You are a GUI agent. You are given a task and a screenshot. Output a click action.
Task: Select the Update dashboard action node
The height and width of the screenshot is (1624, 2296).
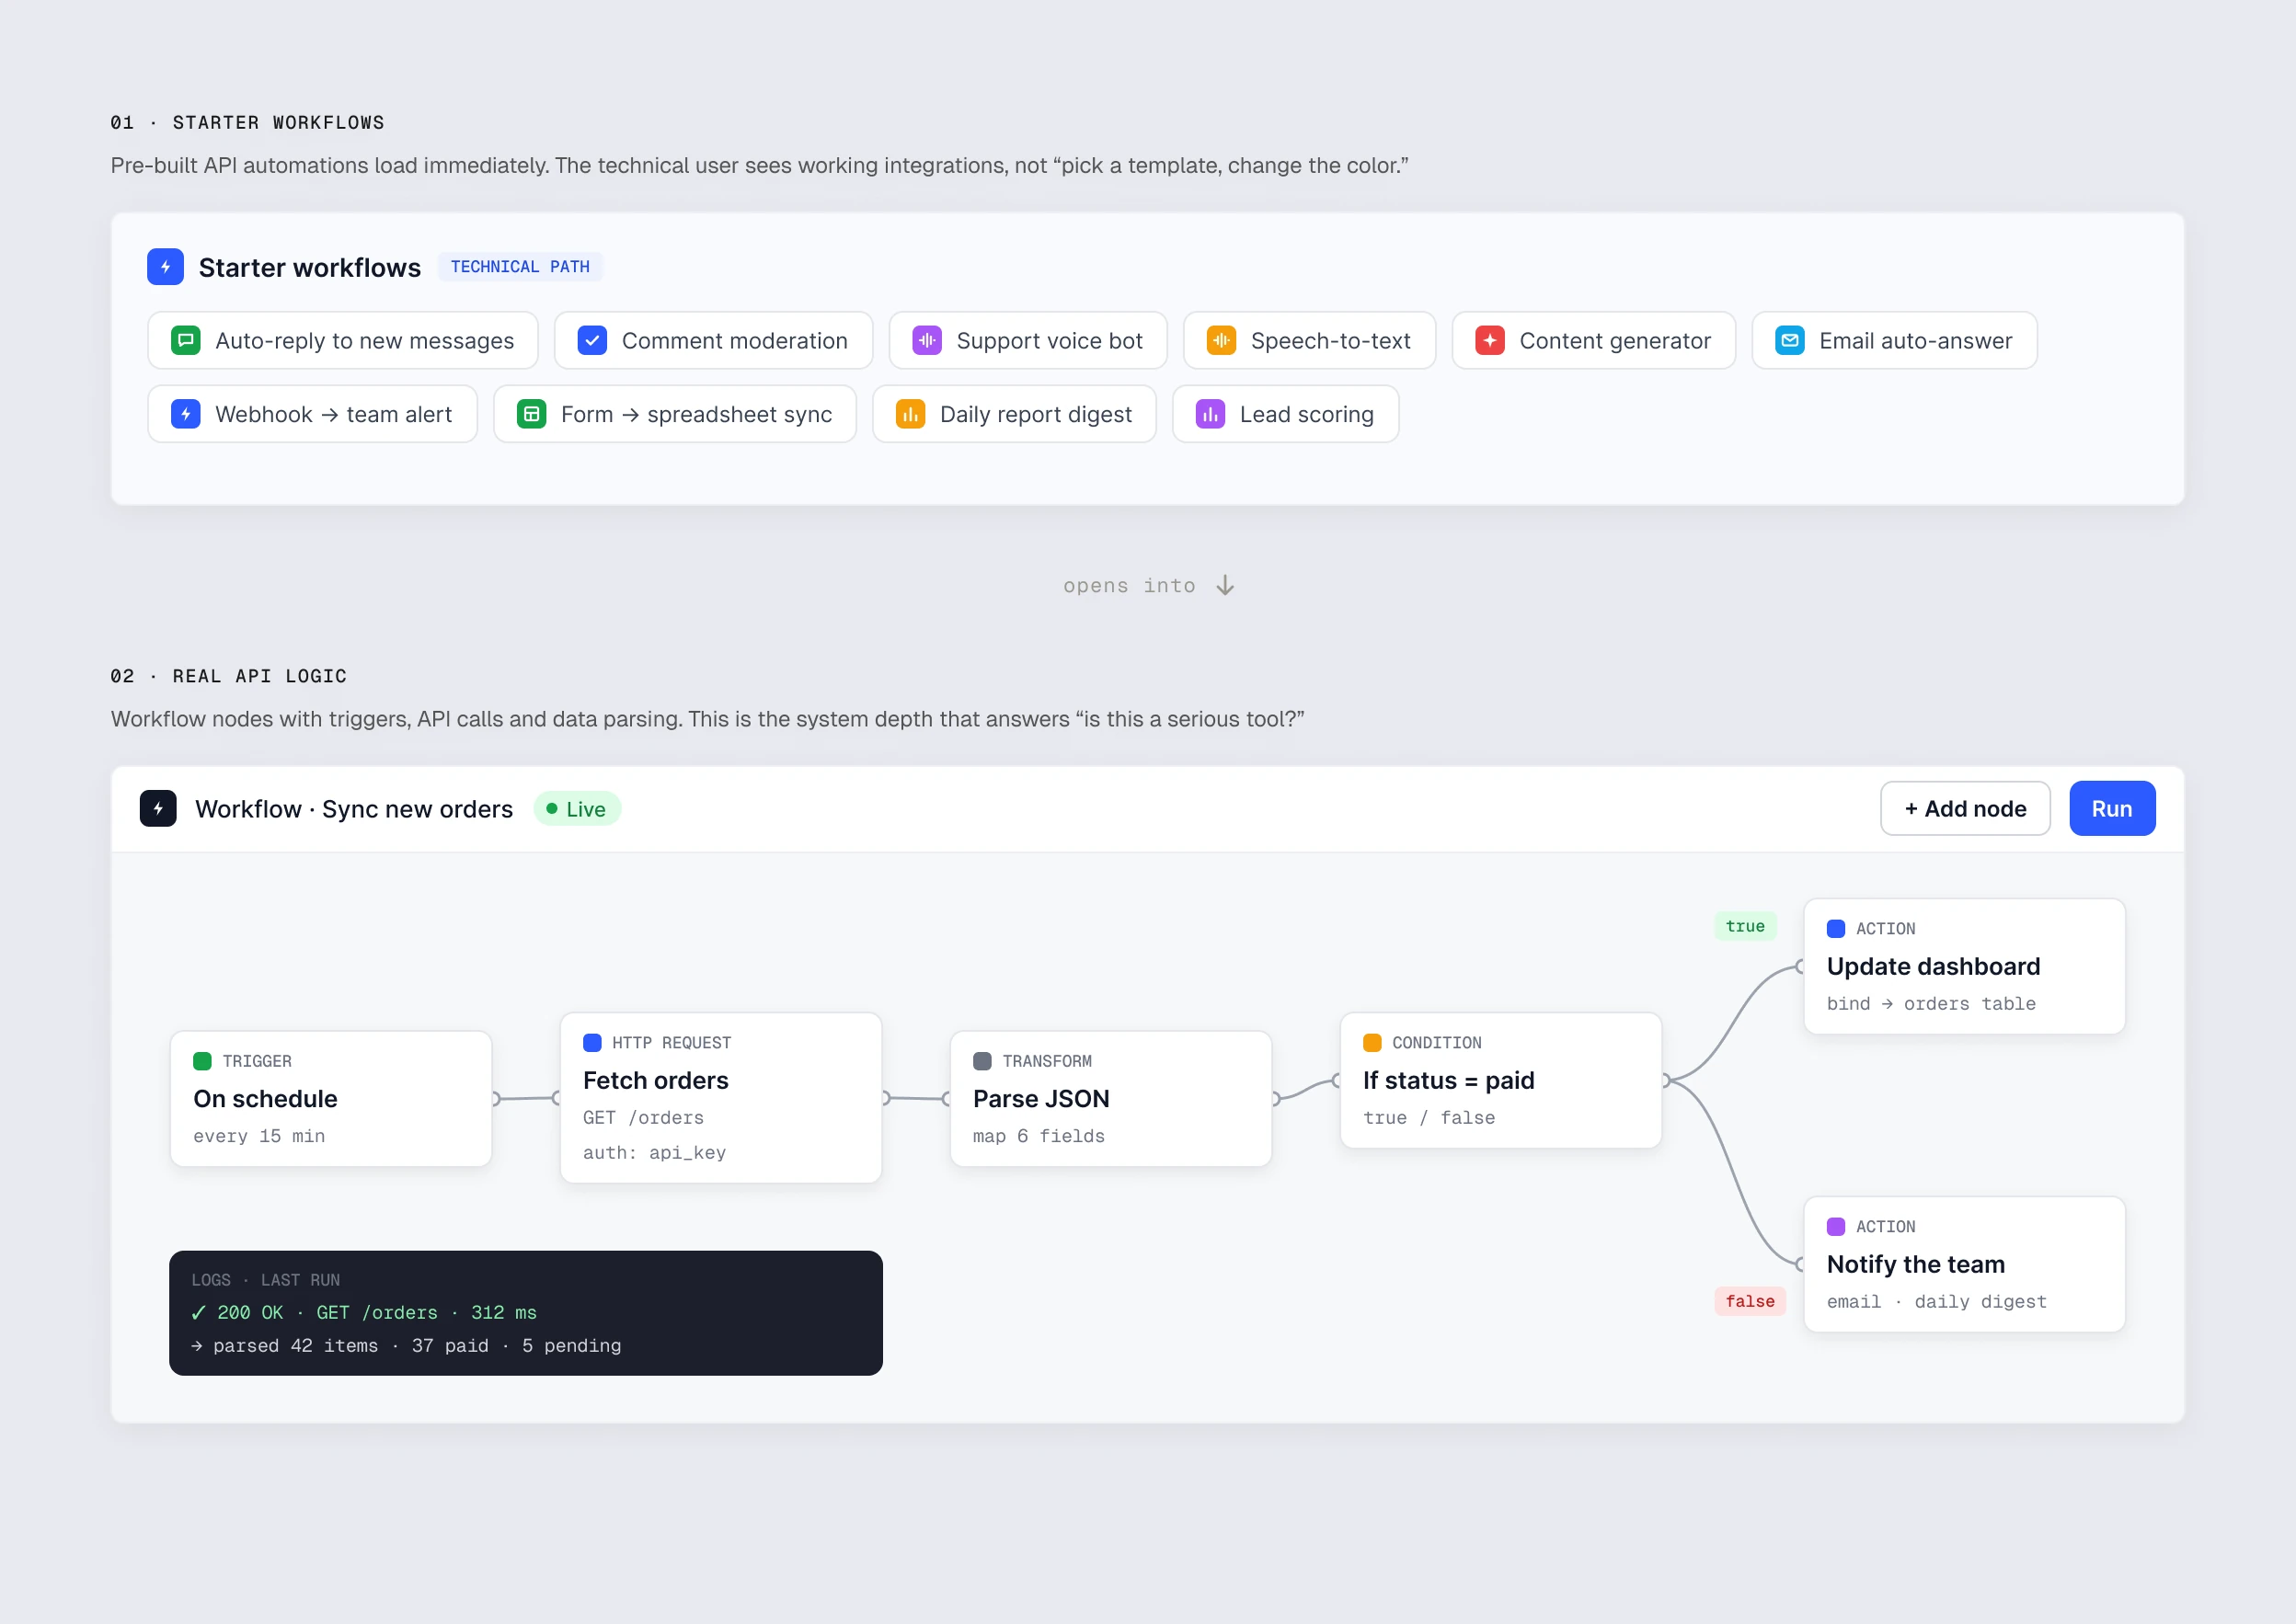(x=1965, y=966)
